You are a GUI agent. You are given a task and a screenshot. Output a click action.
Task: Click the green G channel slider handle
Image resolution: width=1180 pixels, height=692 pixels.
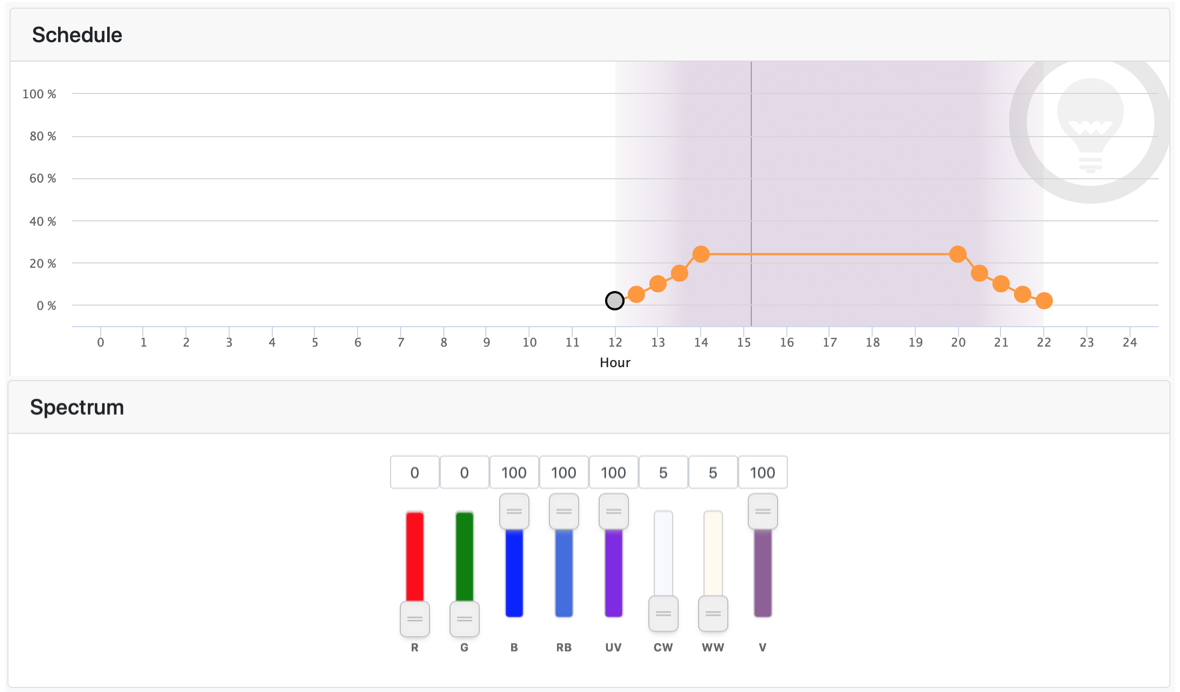464,619
